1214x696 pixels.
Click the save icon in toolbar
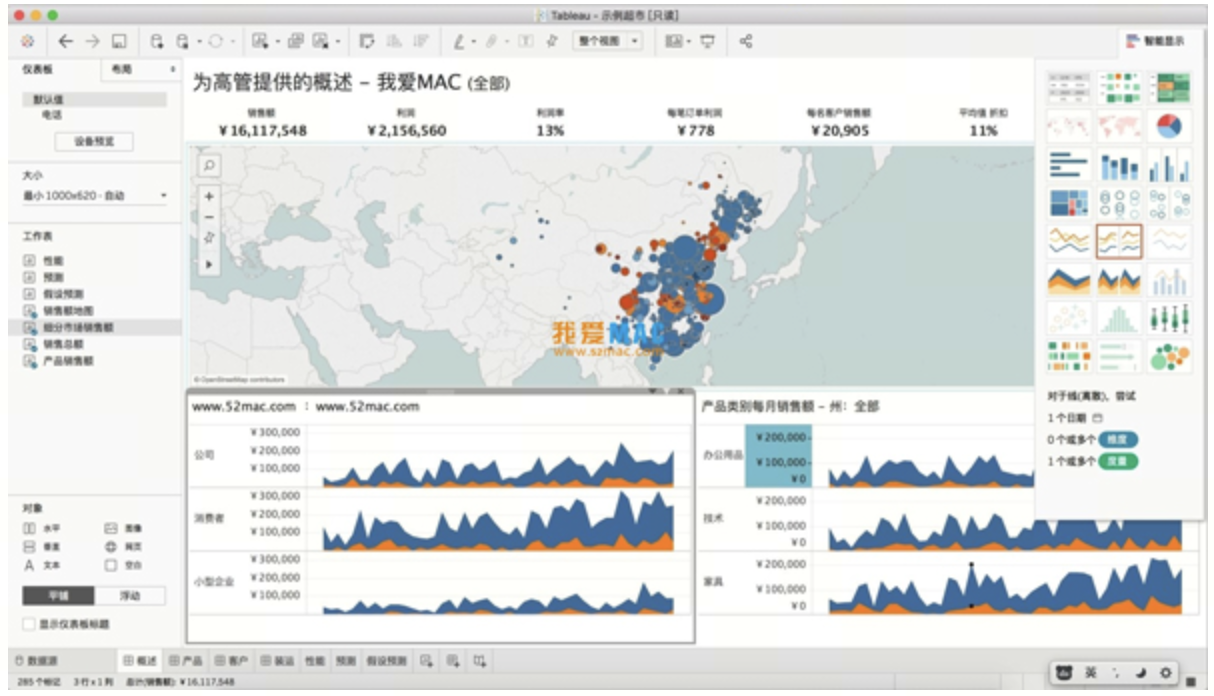[x=119, y=41]
